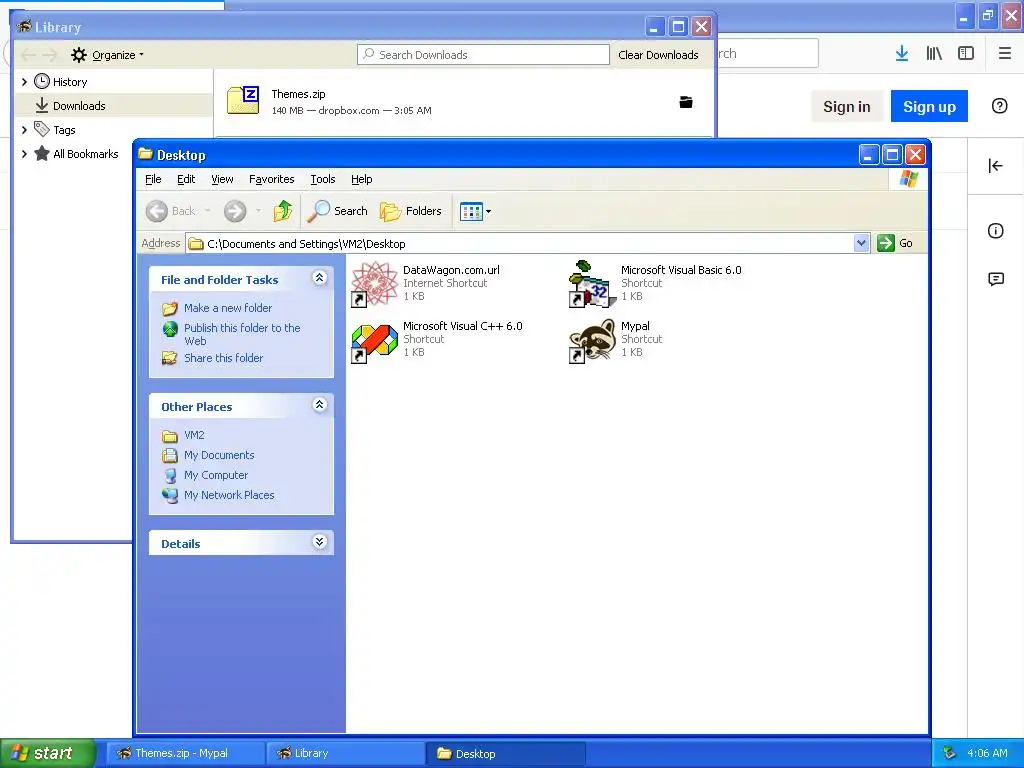1024x768 pixels.
Task: Collapse the File and Folder Tasks panel
Action: (319, 278)
